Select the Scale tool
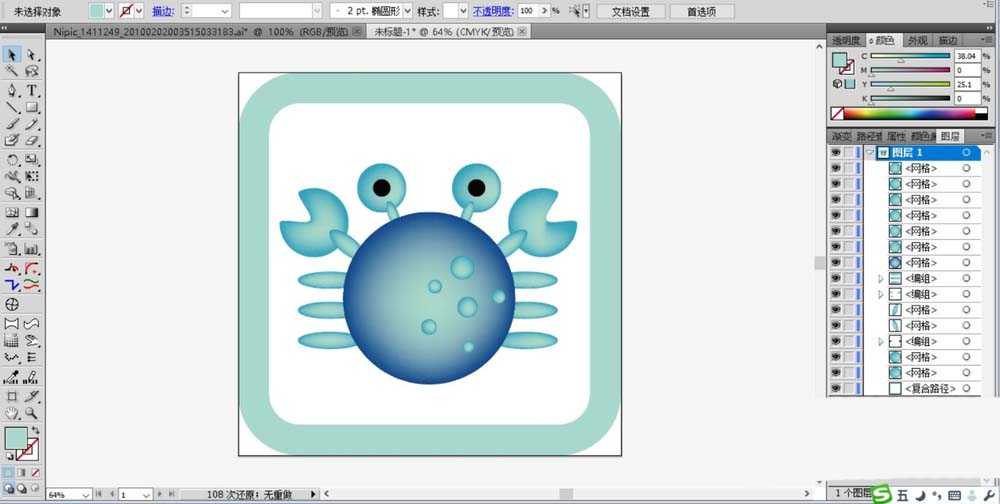This screenshot has width=1000, height=504. [x=32, y=160]
